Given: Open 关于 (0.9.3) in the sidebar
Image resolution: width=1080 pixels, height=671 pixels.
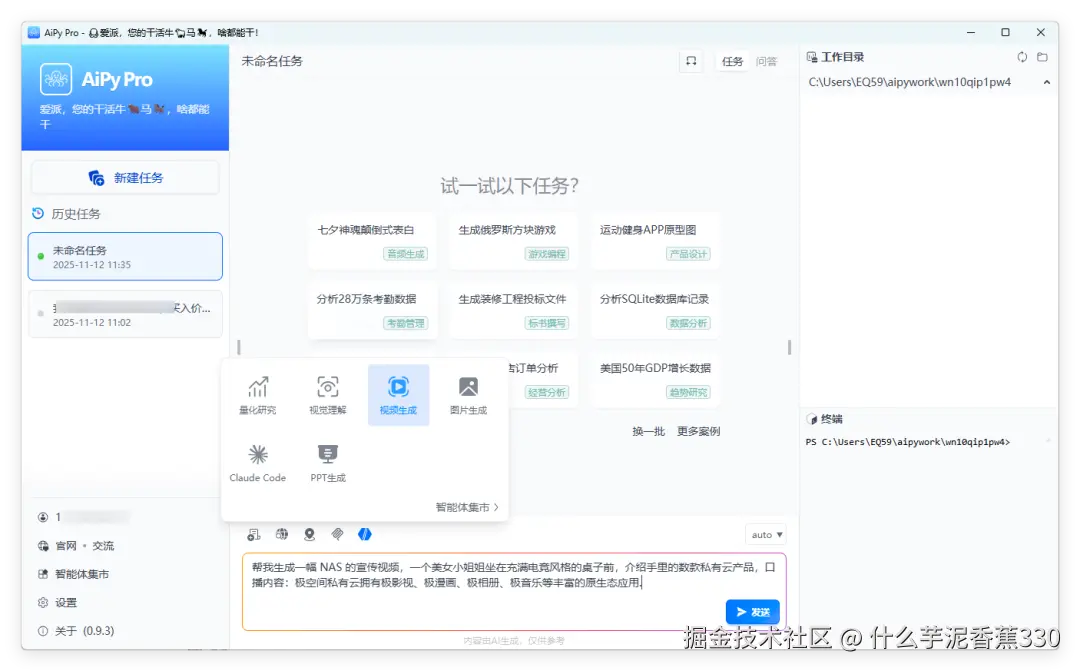Looking at the screenshot, I should point(76,630).
